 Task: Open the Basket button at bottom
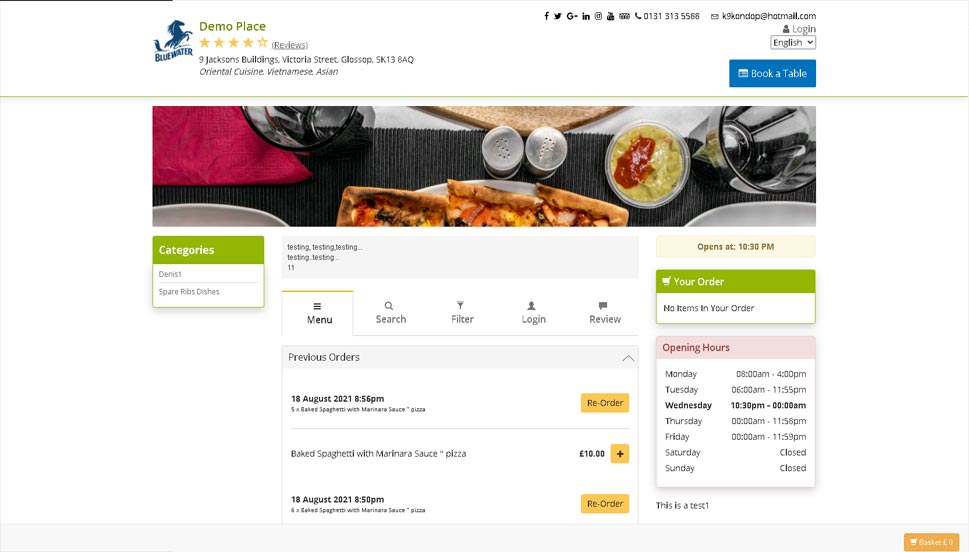coord(931,542)
